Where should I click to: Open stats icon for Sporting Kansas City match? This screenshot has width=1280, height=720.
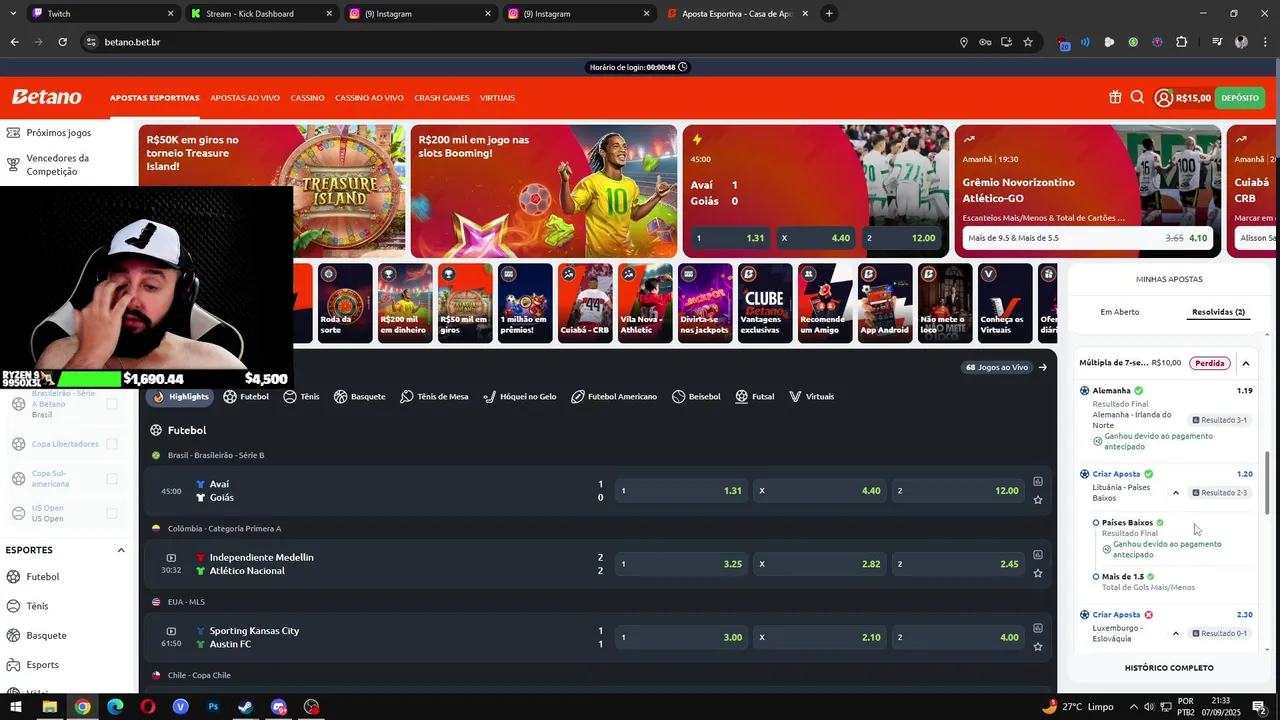click(1038, 628)
